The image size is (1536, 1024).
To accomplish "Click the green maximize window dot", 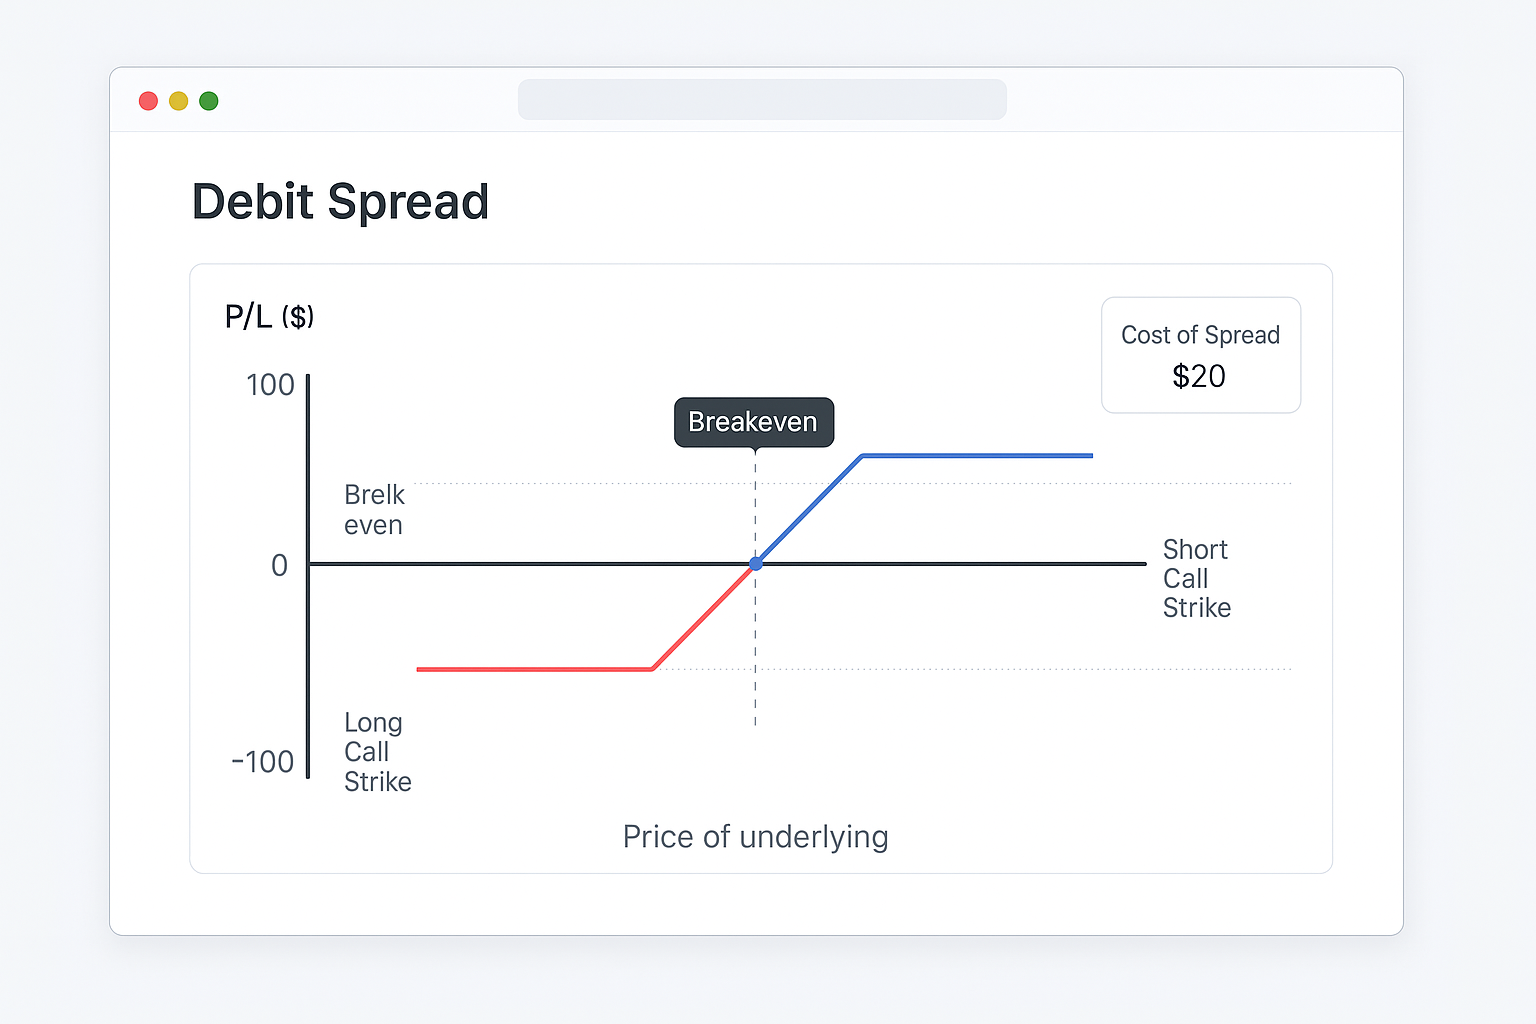I will (x=209, y=101).
